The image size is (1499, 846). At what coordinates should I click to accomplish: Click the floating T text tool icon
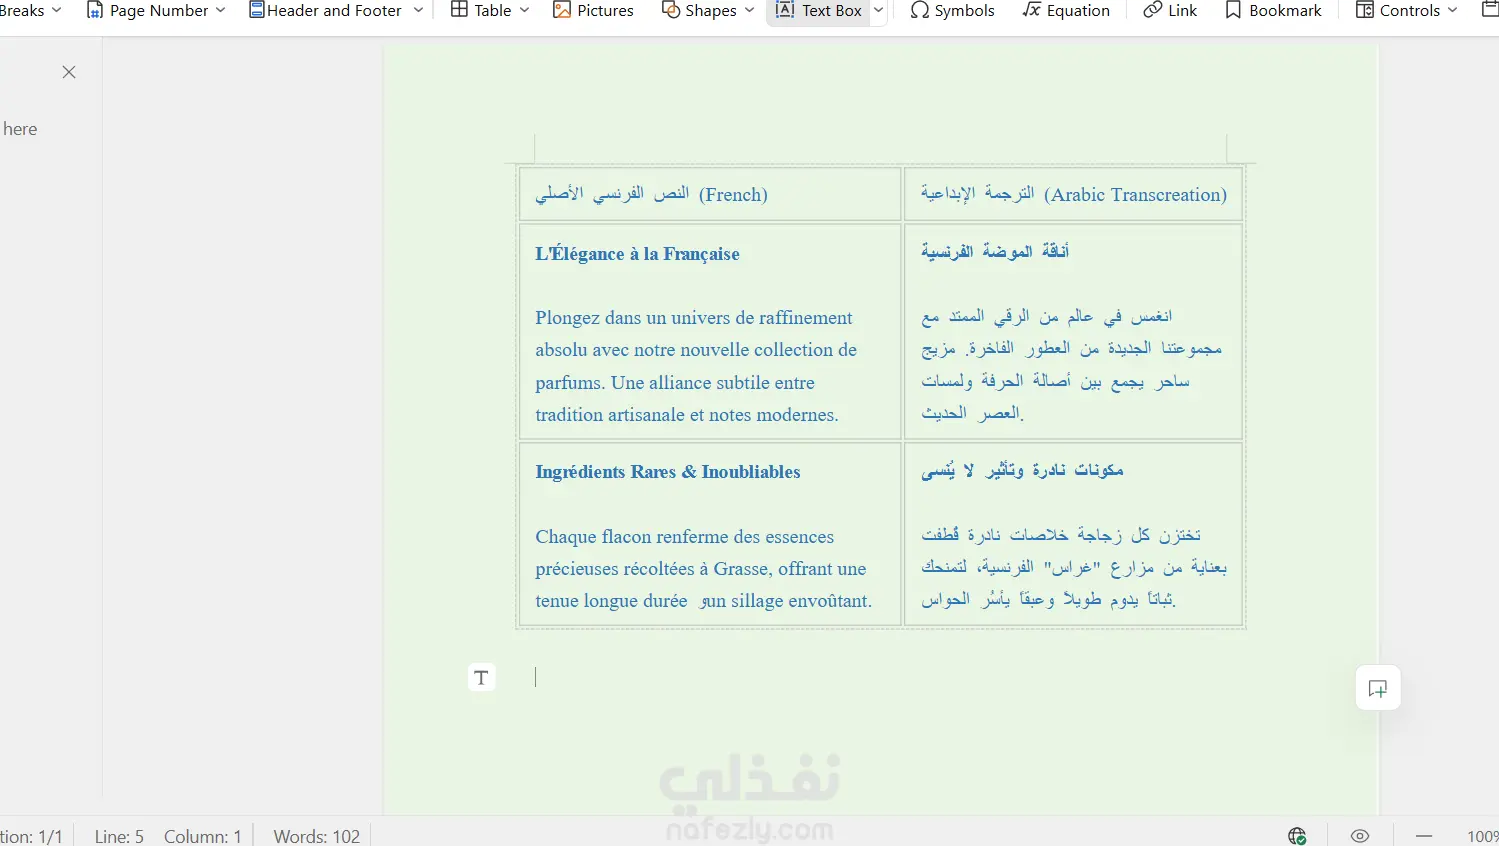click(482, 677)
